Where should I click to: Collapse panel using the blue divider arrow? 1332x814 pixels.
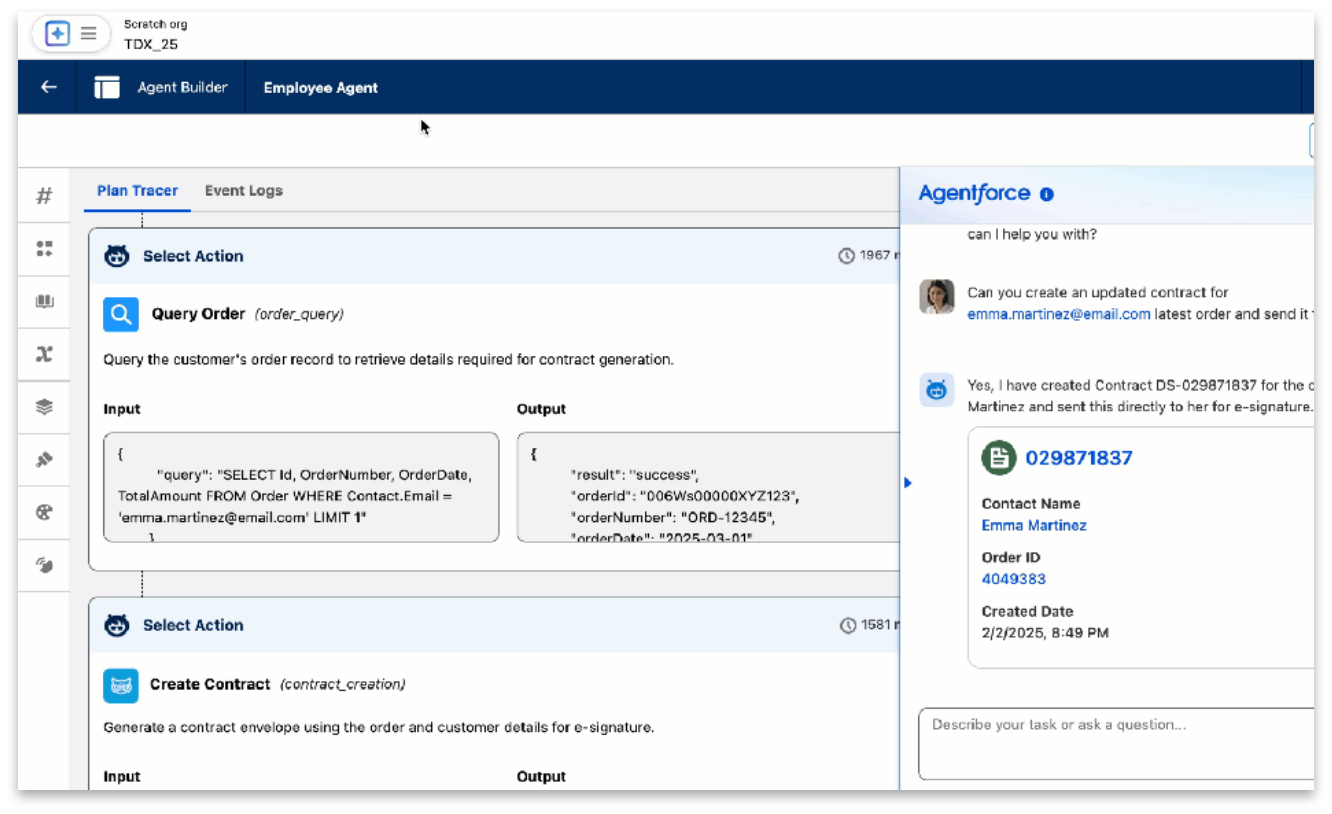pos(908,483)
